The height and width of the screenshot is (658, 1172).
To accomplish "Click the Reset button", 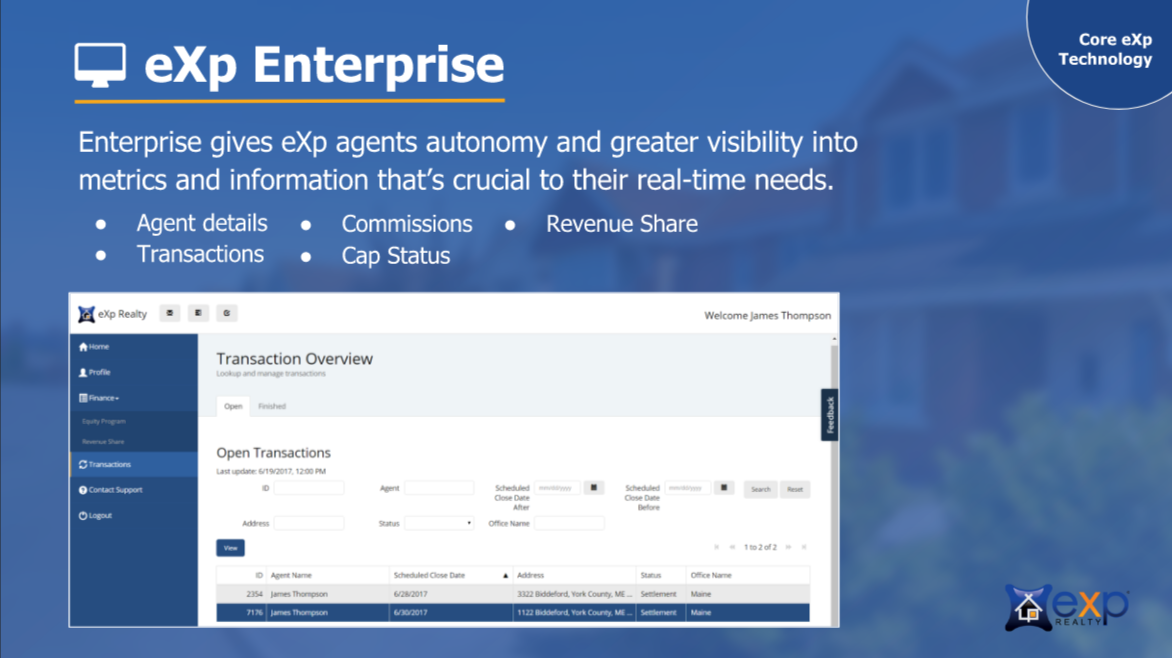I will [795, 490].
